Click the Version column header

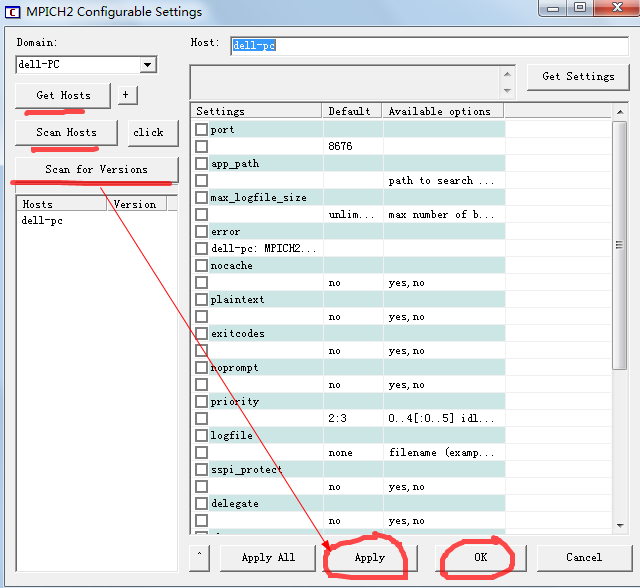pyautogui.click(x=137, y=204)
